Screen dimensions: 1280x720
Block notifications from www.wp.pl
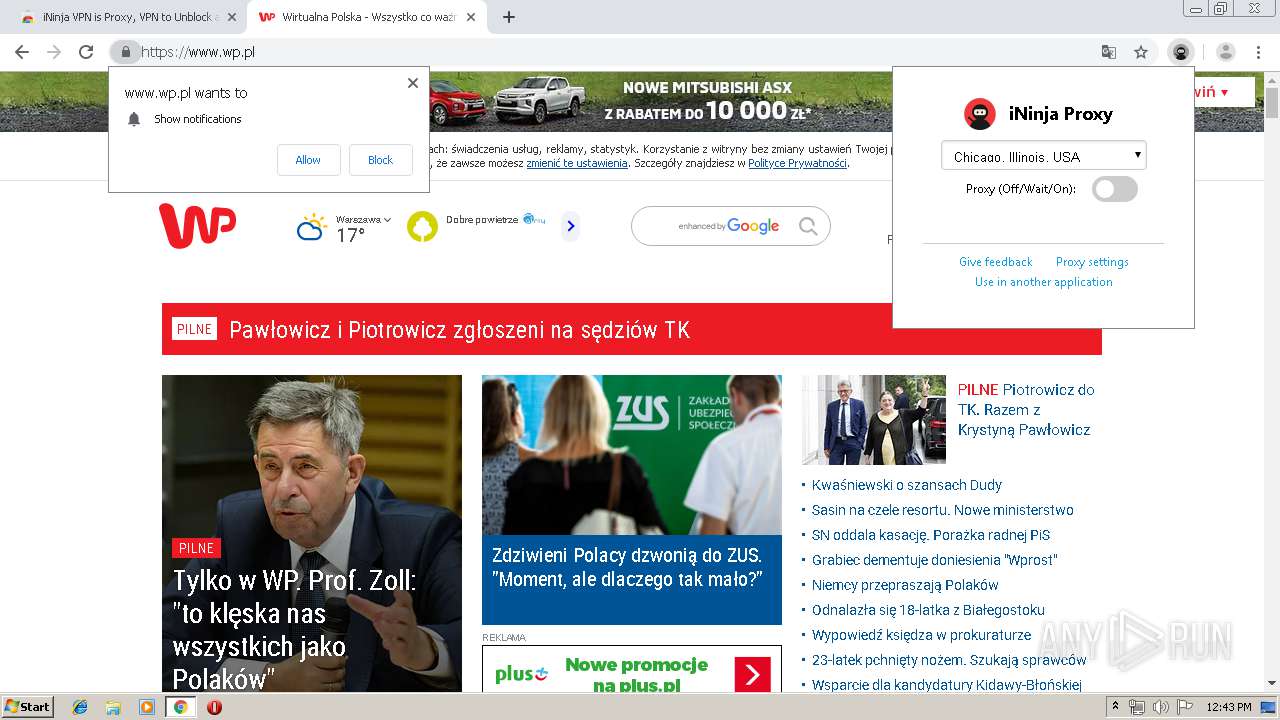coord(380,160)
